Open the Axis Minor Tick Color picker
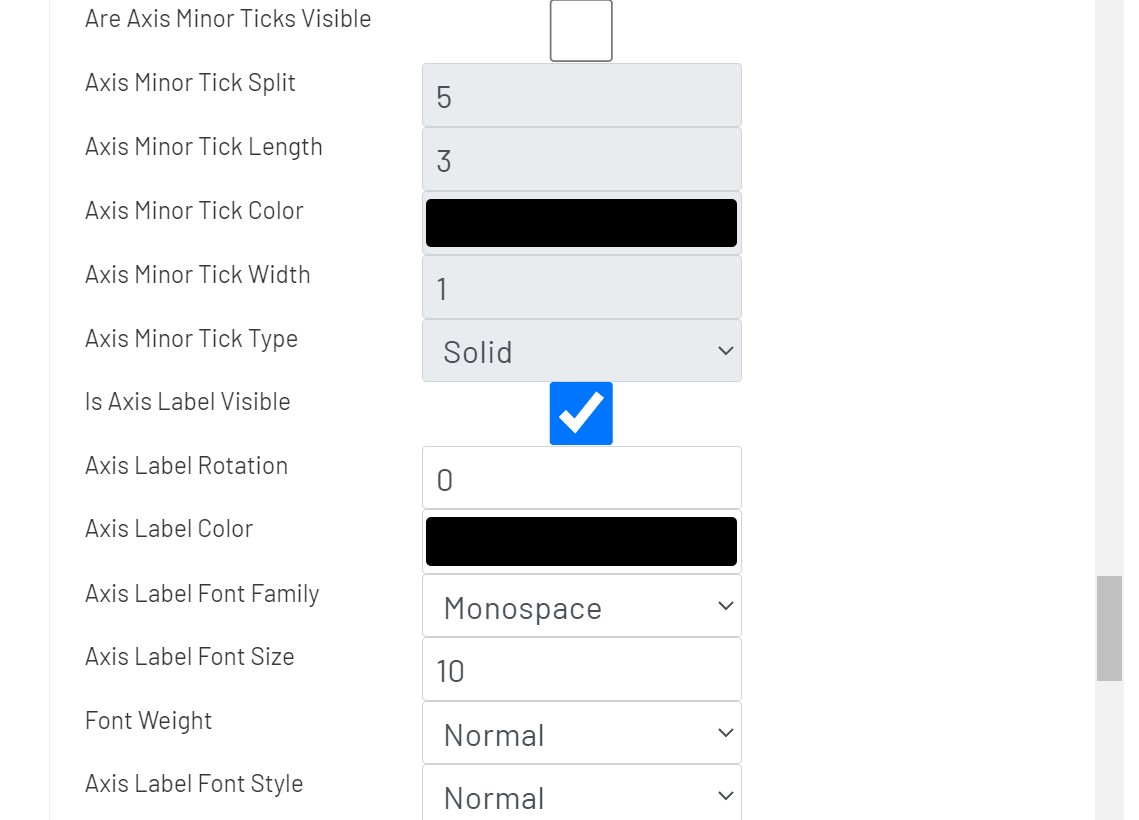Screen dimensions: 1139x820 581,222
